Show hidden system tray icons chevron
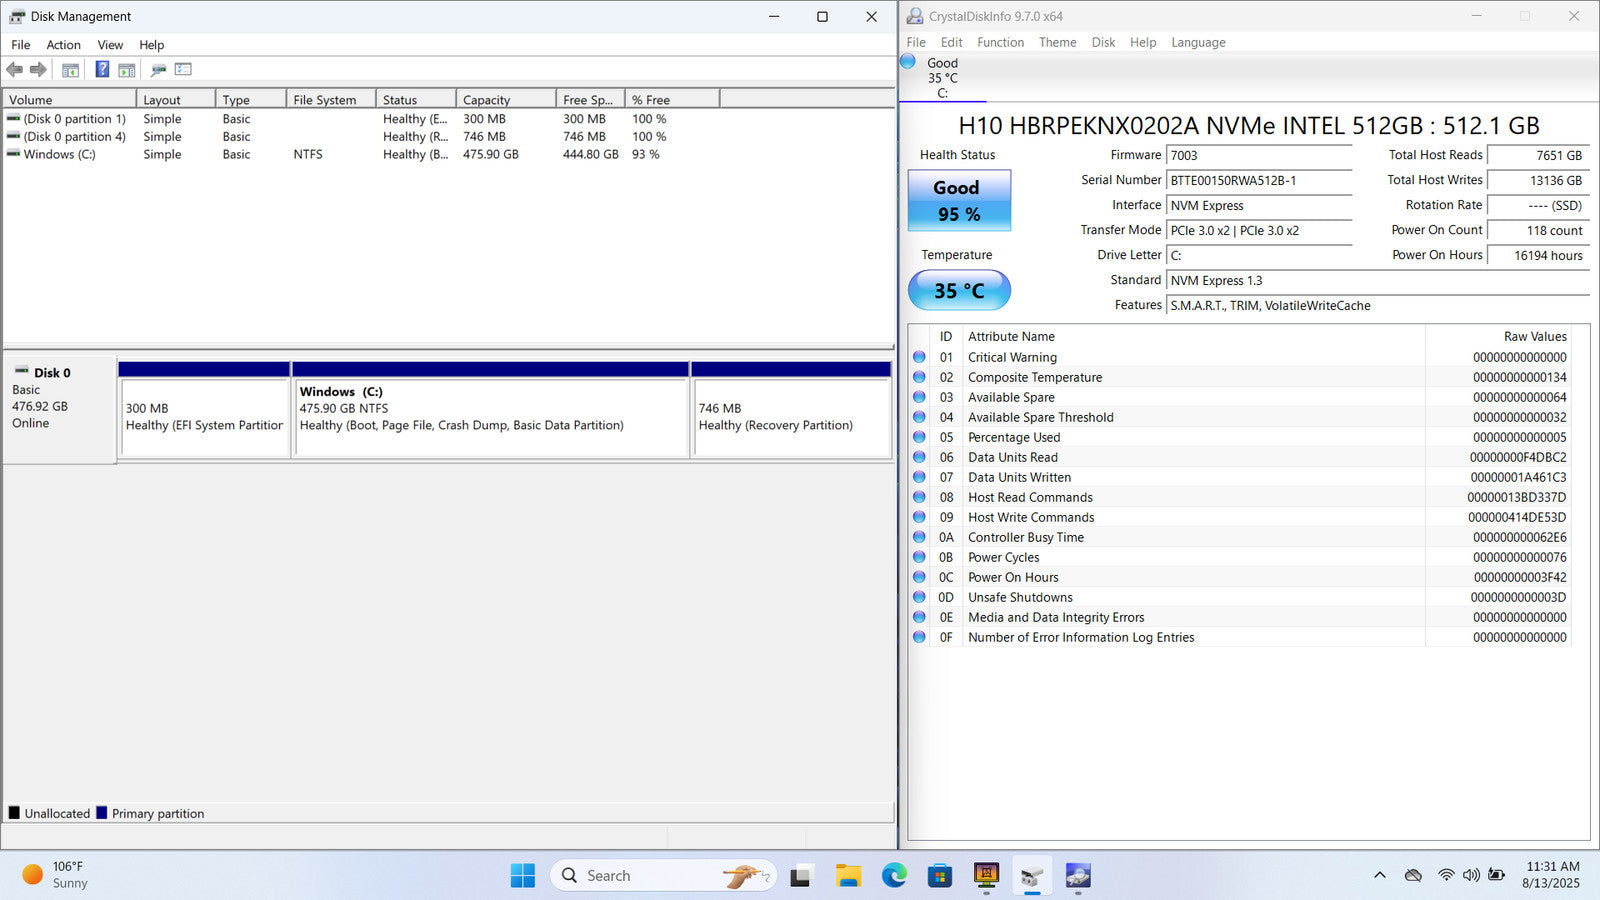 click(x=1380, y=876)
